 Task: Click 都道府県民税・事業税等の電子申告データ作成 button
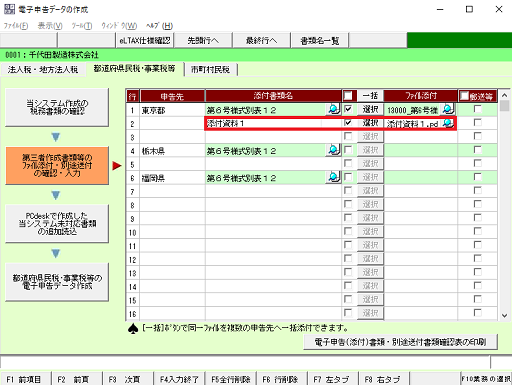(57, 282)
